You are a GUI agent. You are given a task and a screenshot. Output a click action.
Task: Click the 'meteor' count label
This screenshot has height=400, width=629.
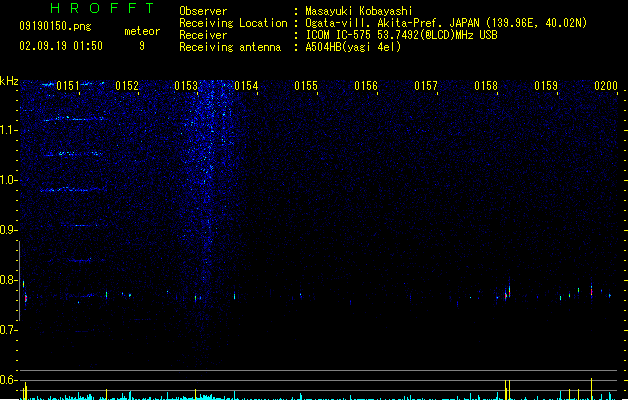coord(142,31)
